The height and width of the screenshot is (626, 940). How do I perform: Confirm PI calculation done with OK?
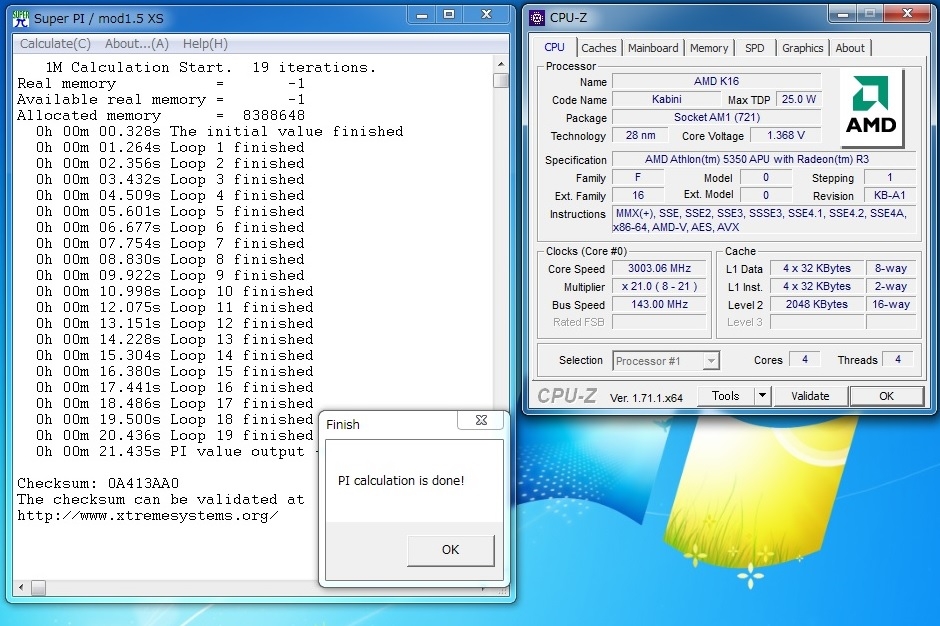tap(450, 549)
